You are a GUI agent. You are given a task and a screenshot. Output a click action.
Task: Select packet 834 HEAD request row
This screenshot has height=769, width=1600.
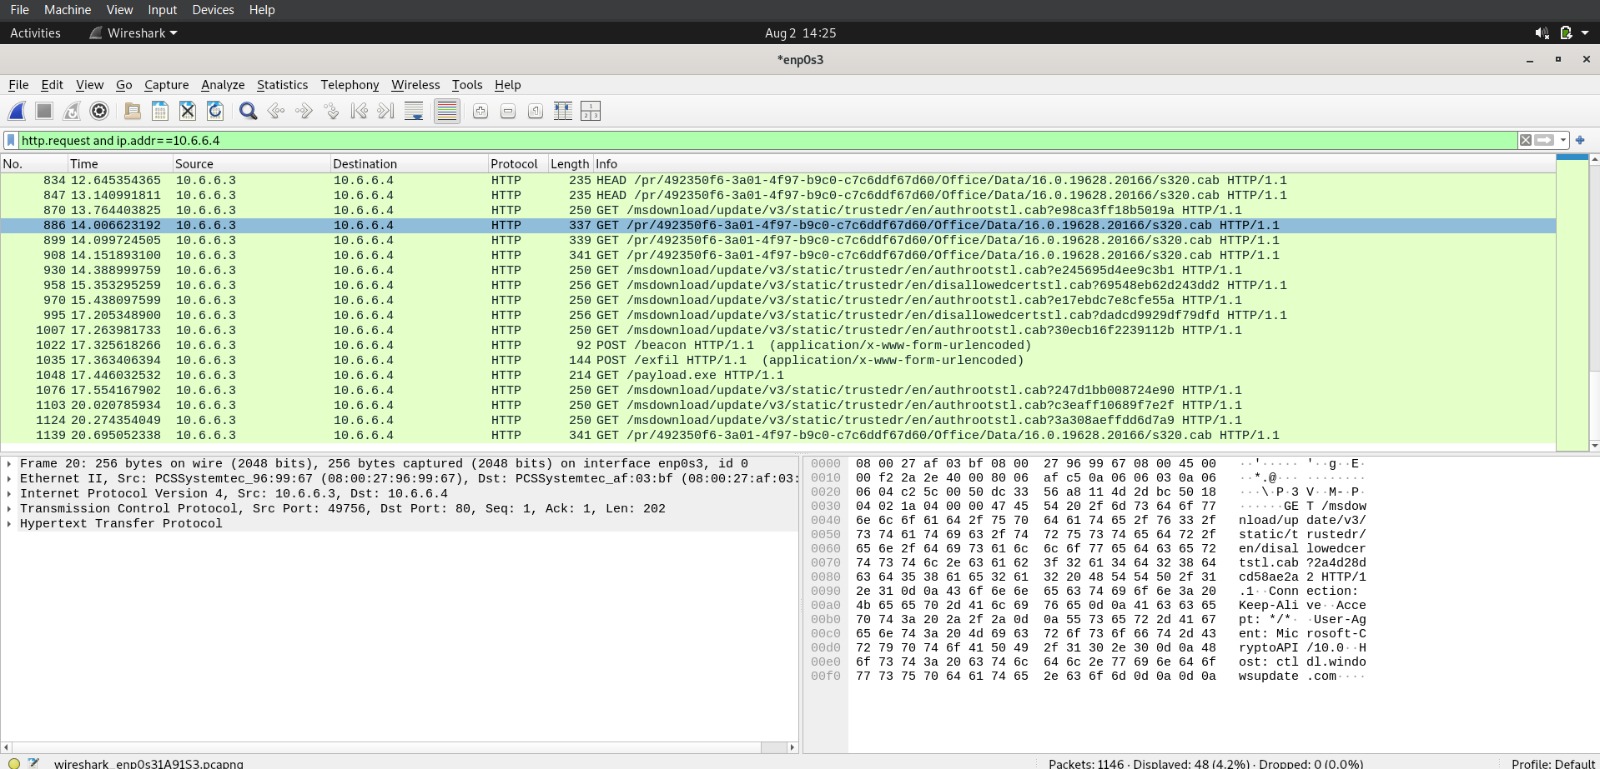pyautogui.click(x=778, y=180)
